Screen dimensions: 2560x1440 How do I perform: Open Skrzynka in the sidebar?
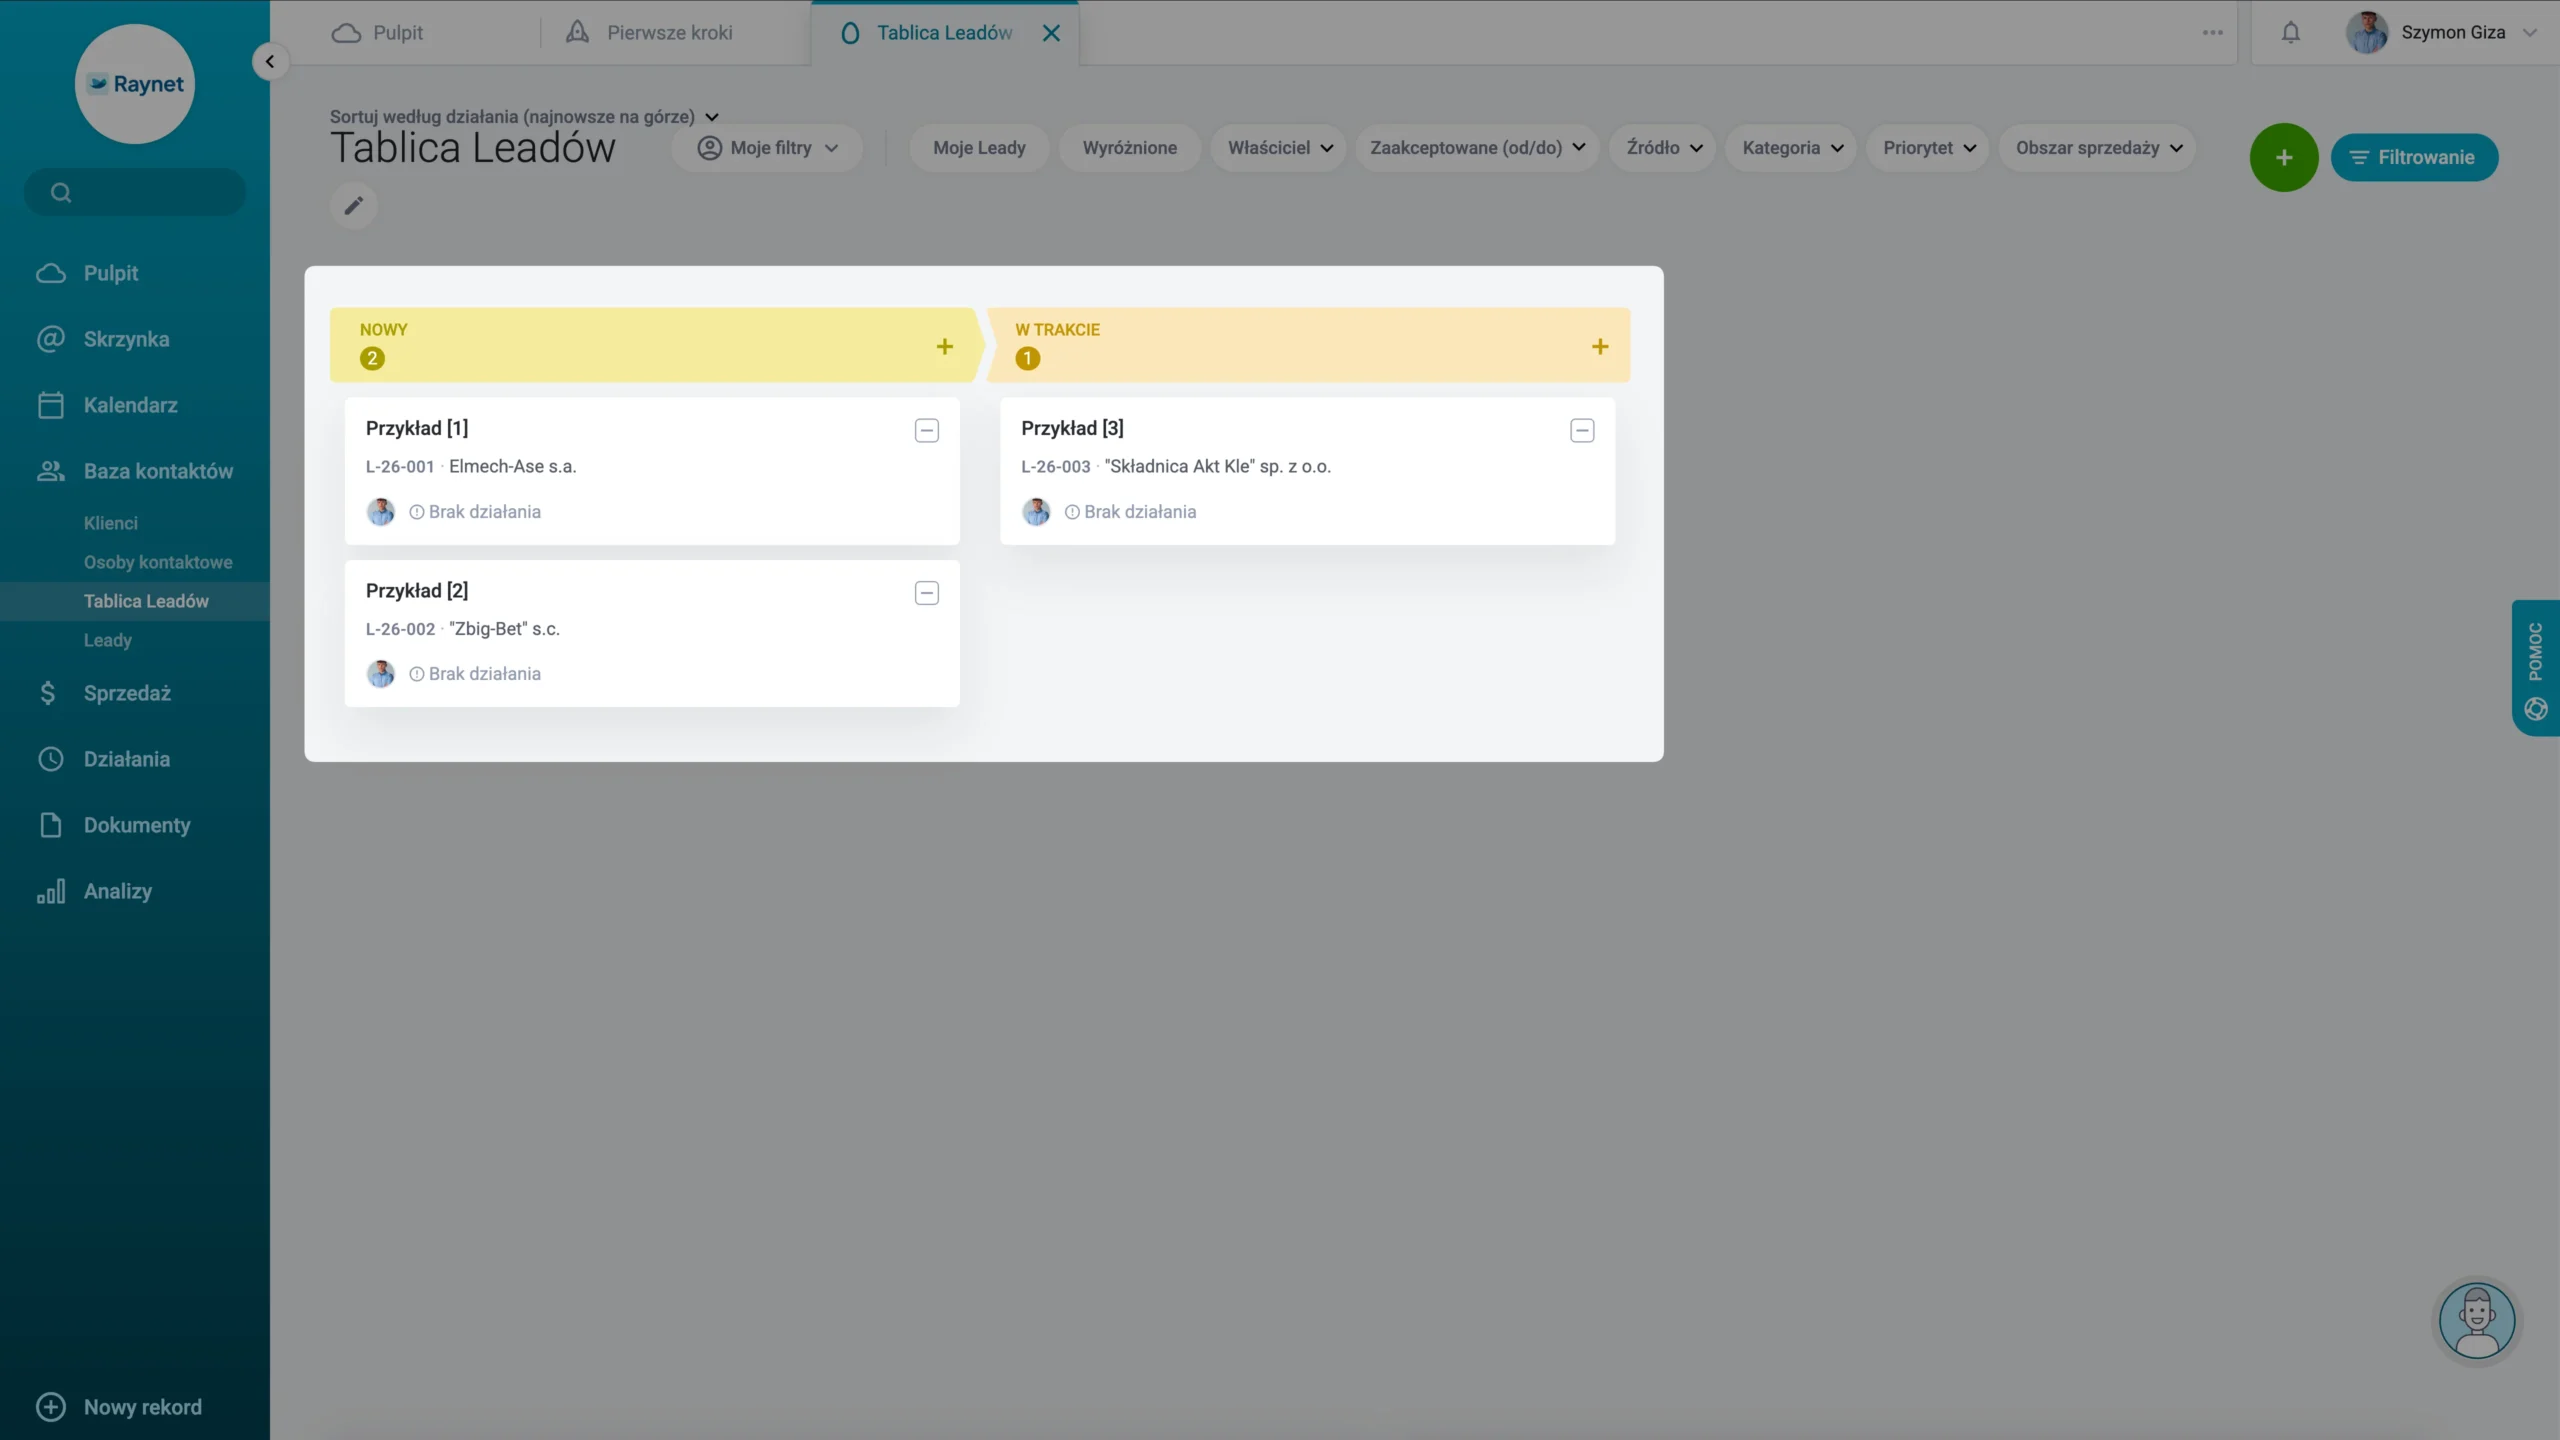tap(127, 339)
